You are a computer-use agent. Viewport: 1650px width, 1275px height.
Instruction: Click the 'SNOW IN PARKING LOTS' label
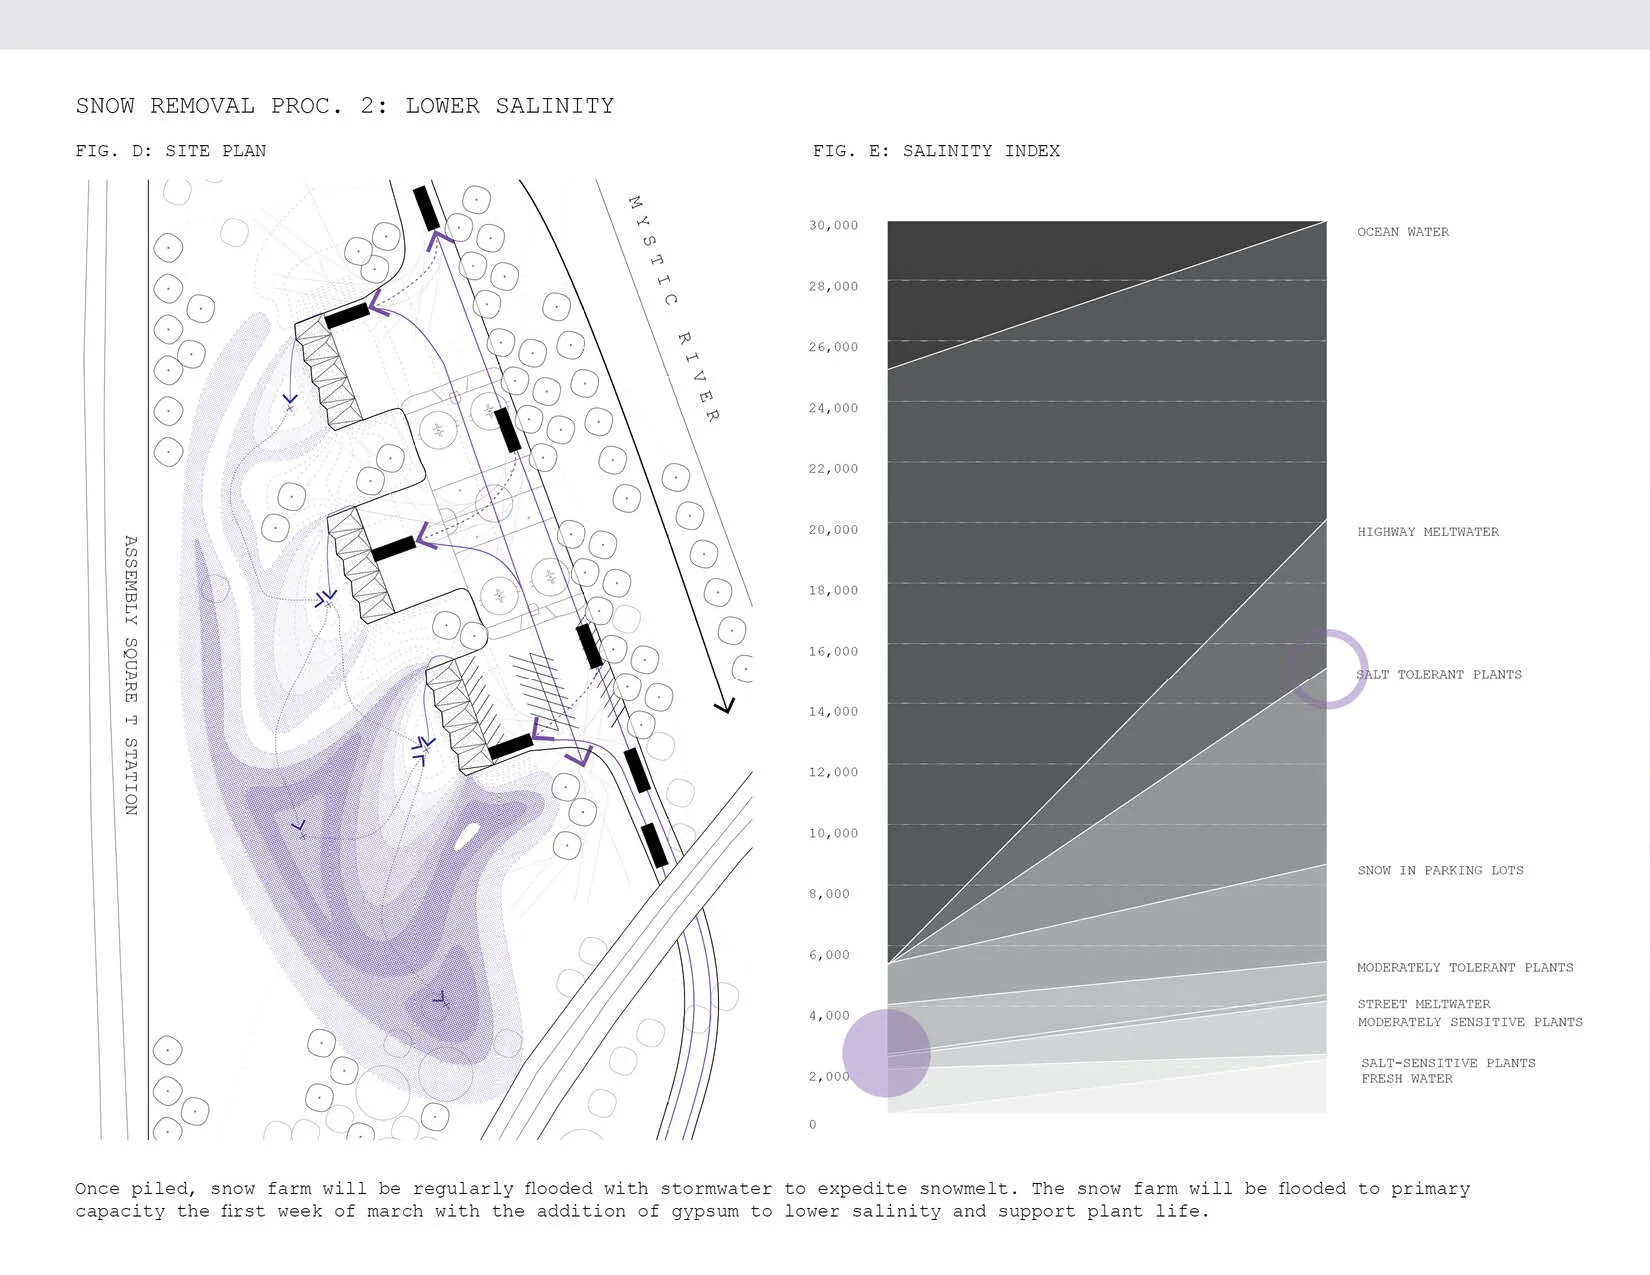pyautogui.click(x=1440, y=871)
